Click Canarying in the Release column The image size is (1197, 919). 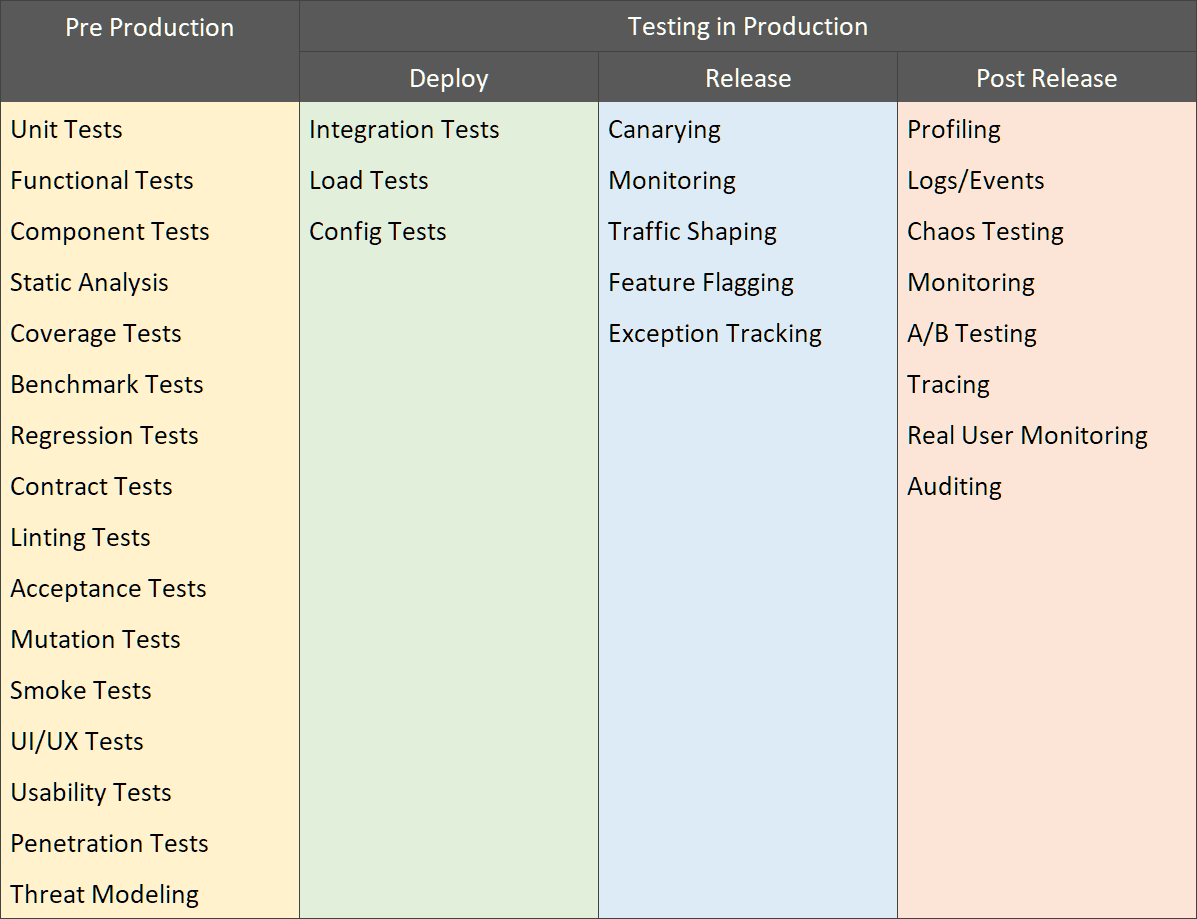coord(664,129)
